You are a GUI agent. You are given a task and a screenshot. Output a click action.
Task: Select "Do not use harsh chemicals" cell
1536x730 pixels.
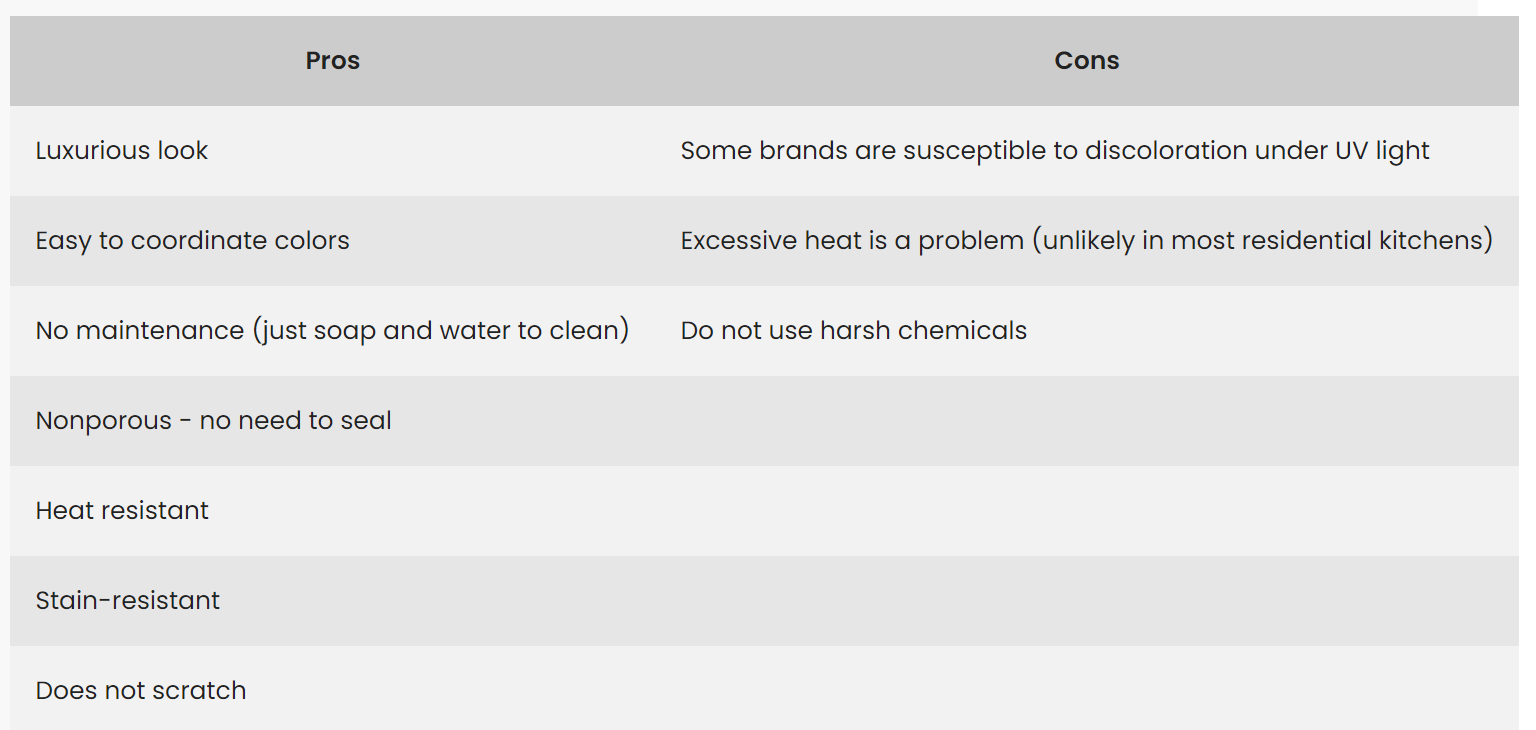(x=853, y=331)
